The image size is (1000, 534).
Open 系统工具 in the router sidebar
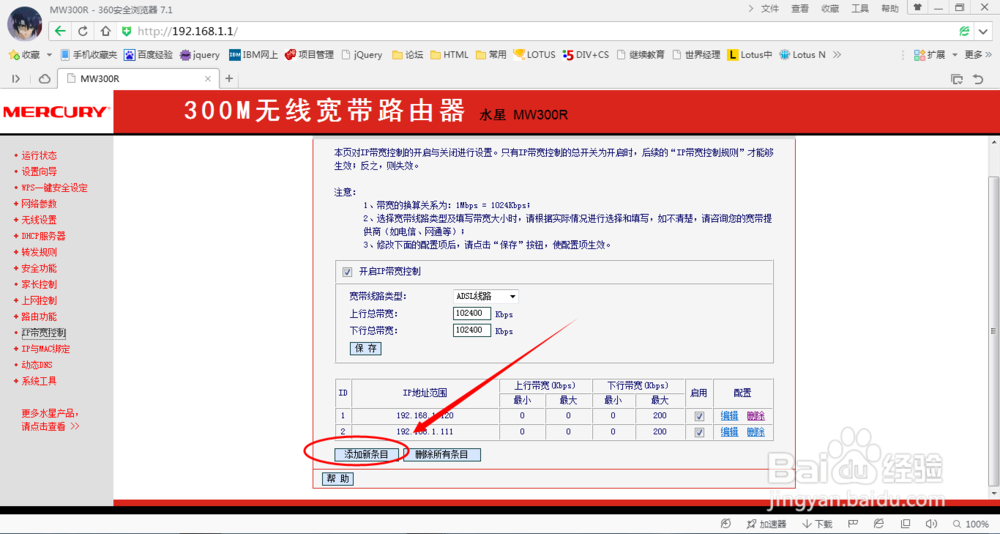(x=39, y=382)
